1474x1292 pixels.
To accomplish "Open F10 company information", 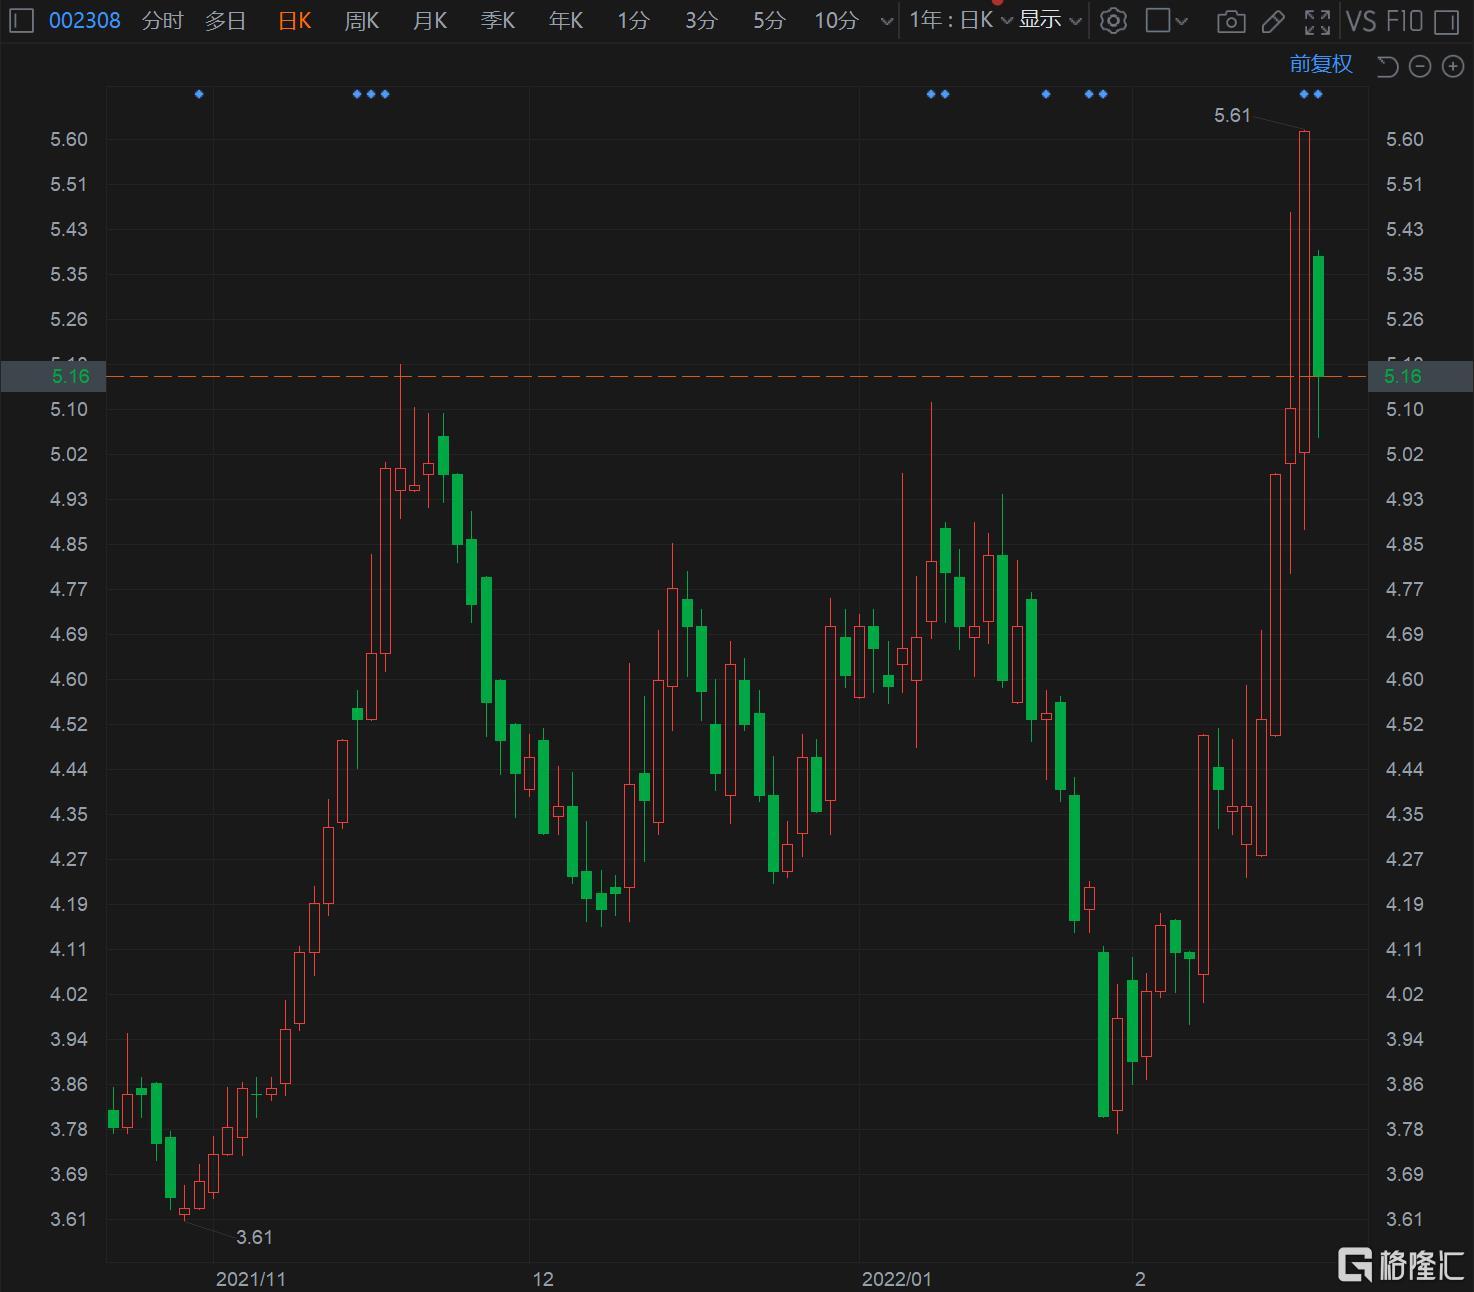I will (x=1404, y=21).
